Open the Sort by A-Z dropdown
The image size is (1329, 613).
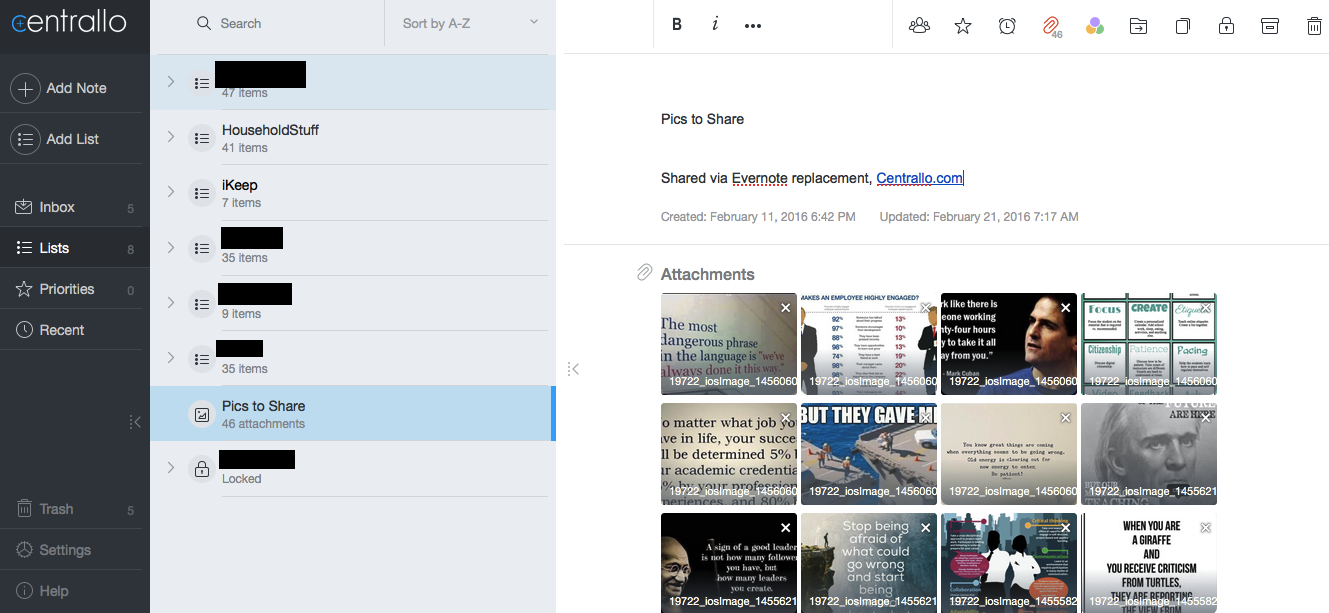469,23
